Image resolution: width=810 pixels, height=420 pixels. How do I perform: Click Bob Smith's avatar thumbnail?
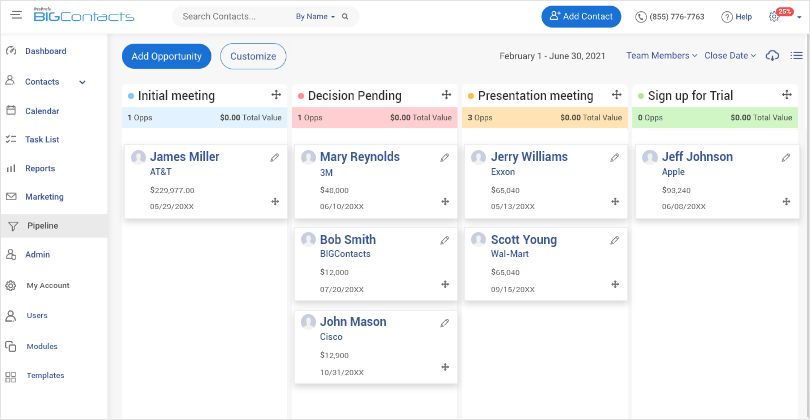308,239
